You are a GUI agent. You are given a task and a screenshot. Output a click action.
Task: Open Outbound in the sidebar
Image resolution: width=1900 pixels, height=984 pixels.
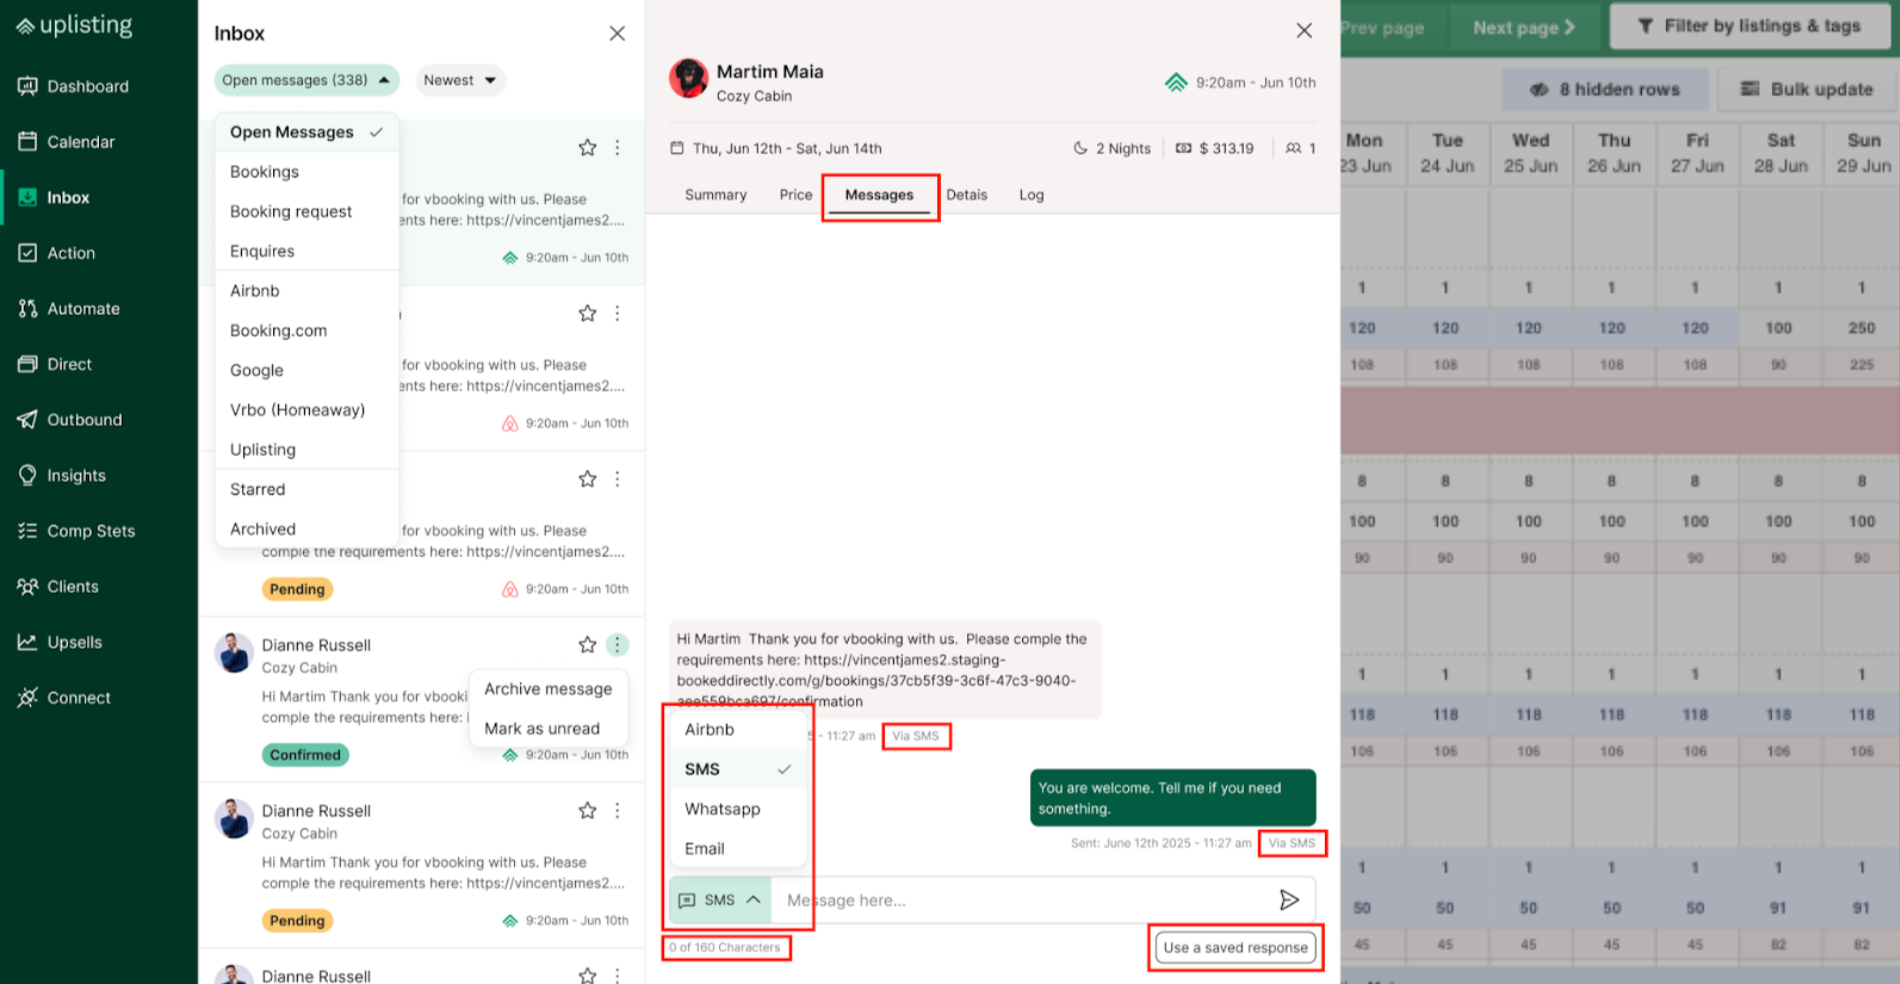point(71,420)
